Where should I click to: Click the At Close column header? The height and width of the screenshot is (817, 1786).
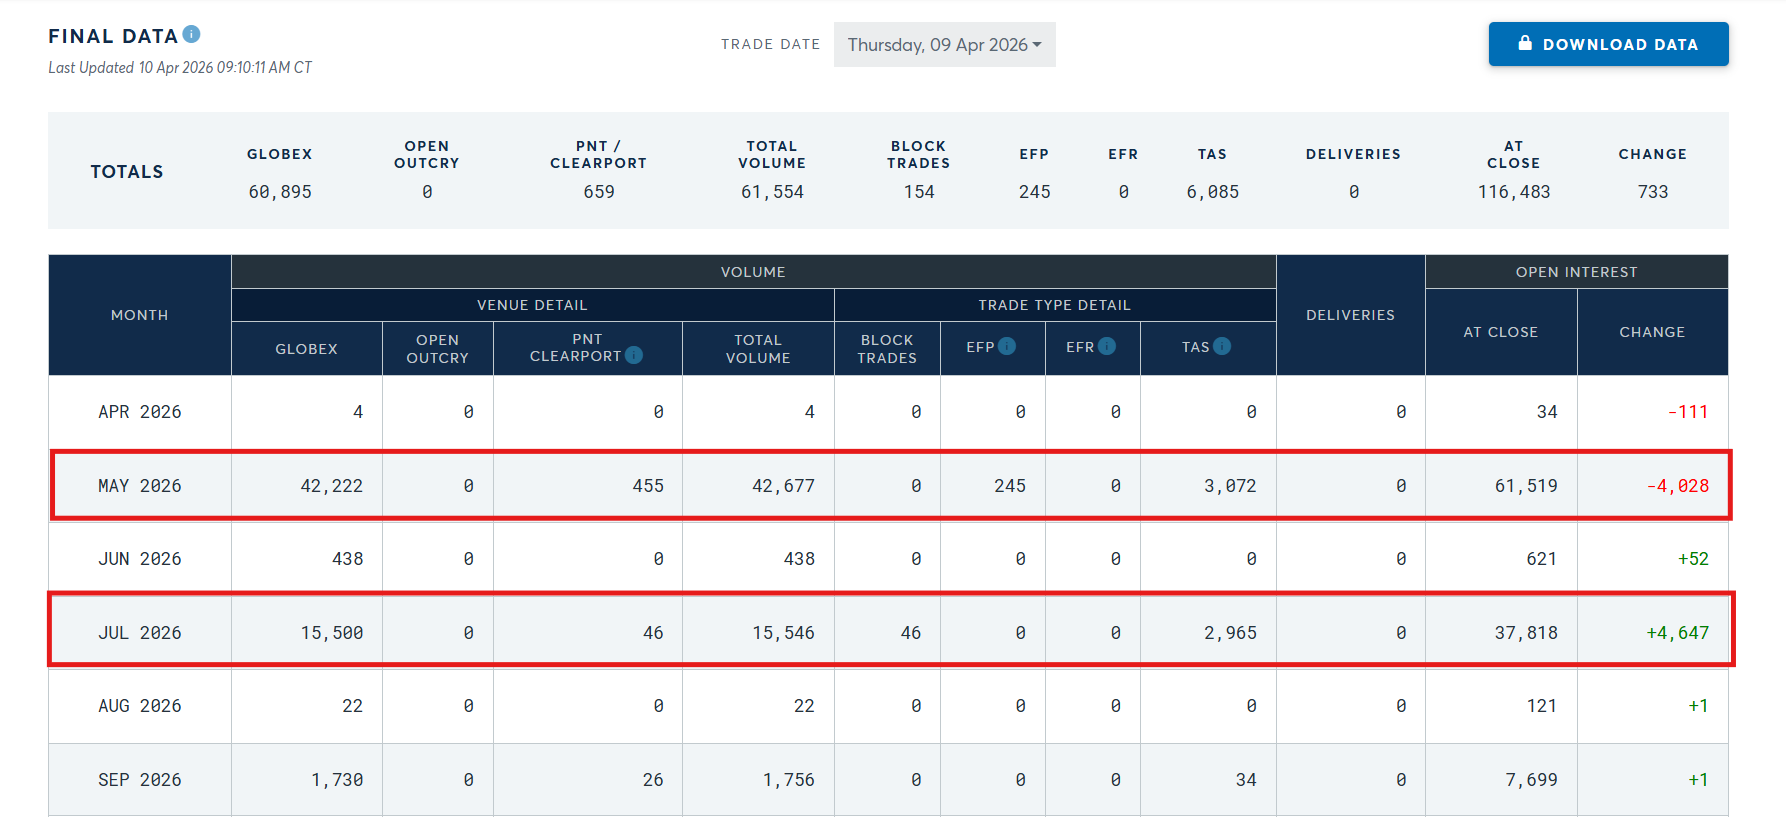tap(1500, 332)
